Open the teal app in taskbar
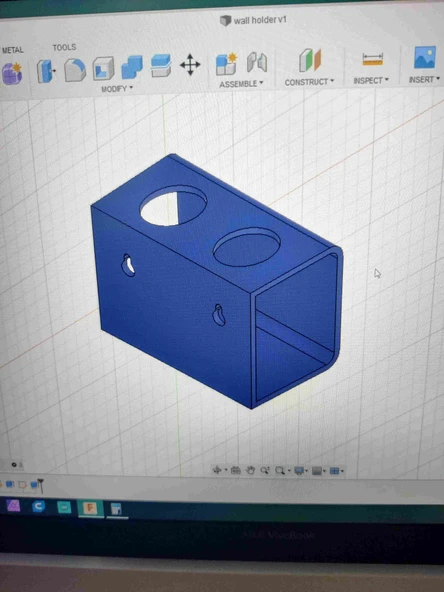This screenshot has height=592, width=444. pyautogui.click(x=64, y=507)
